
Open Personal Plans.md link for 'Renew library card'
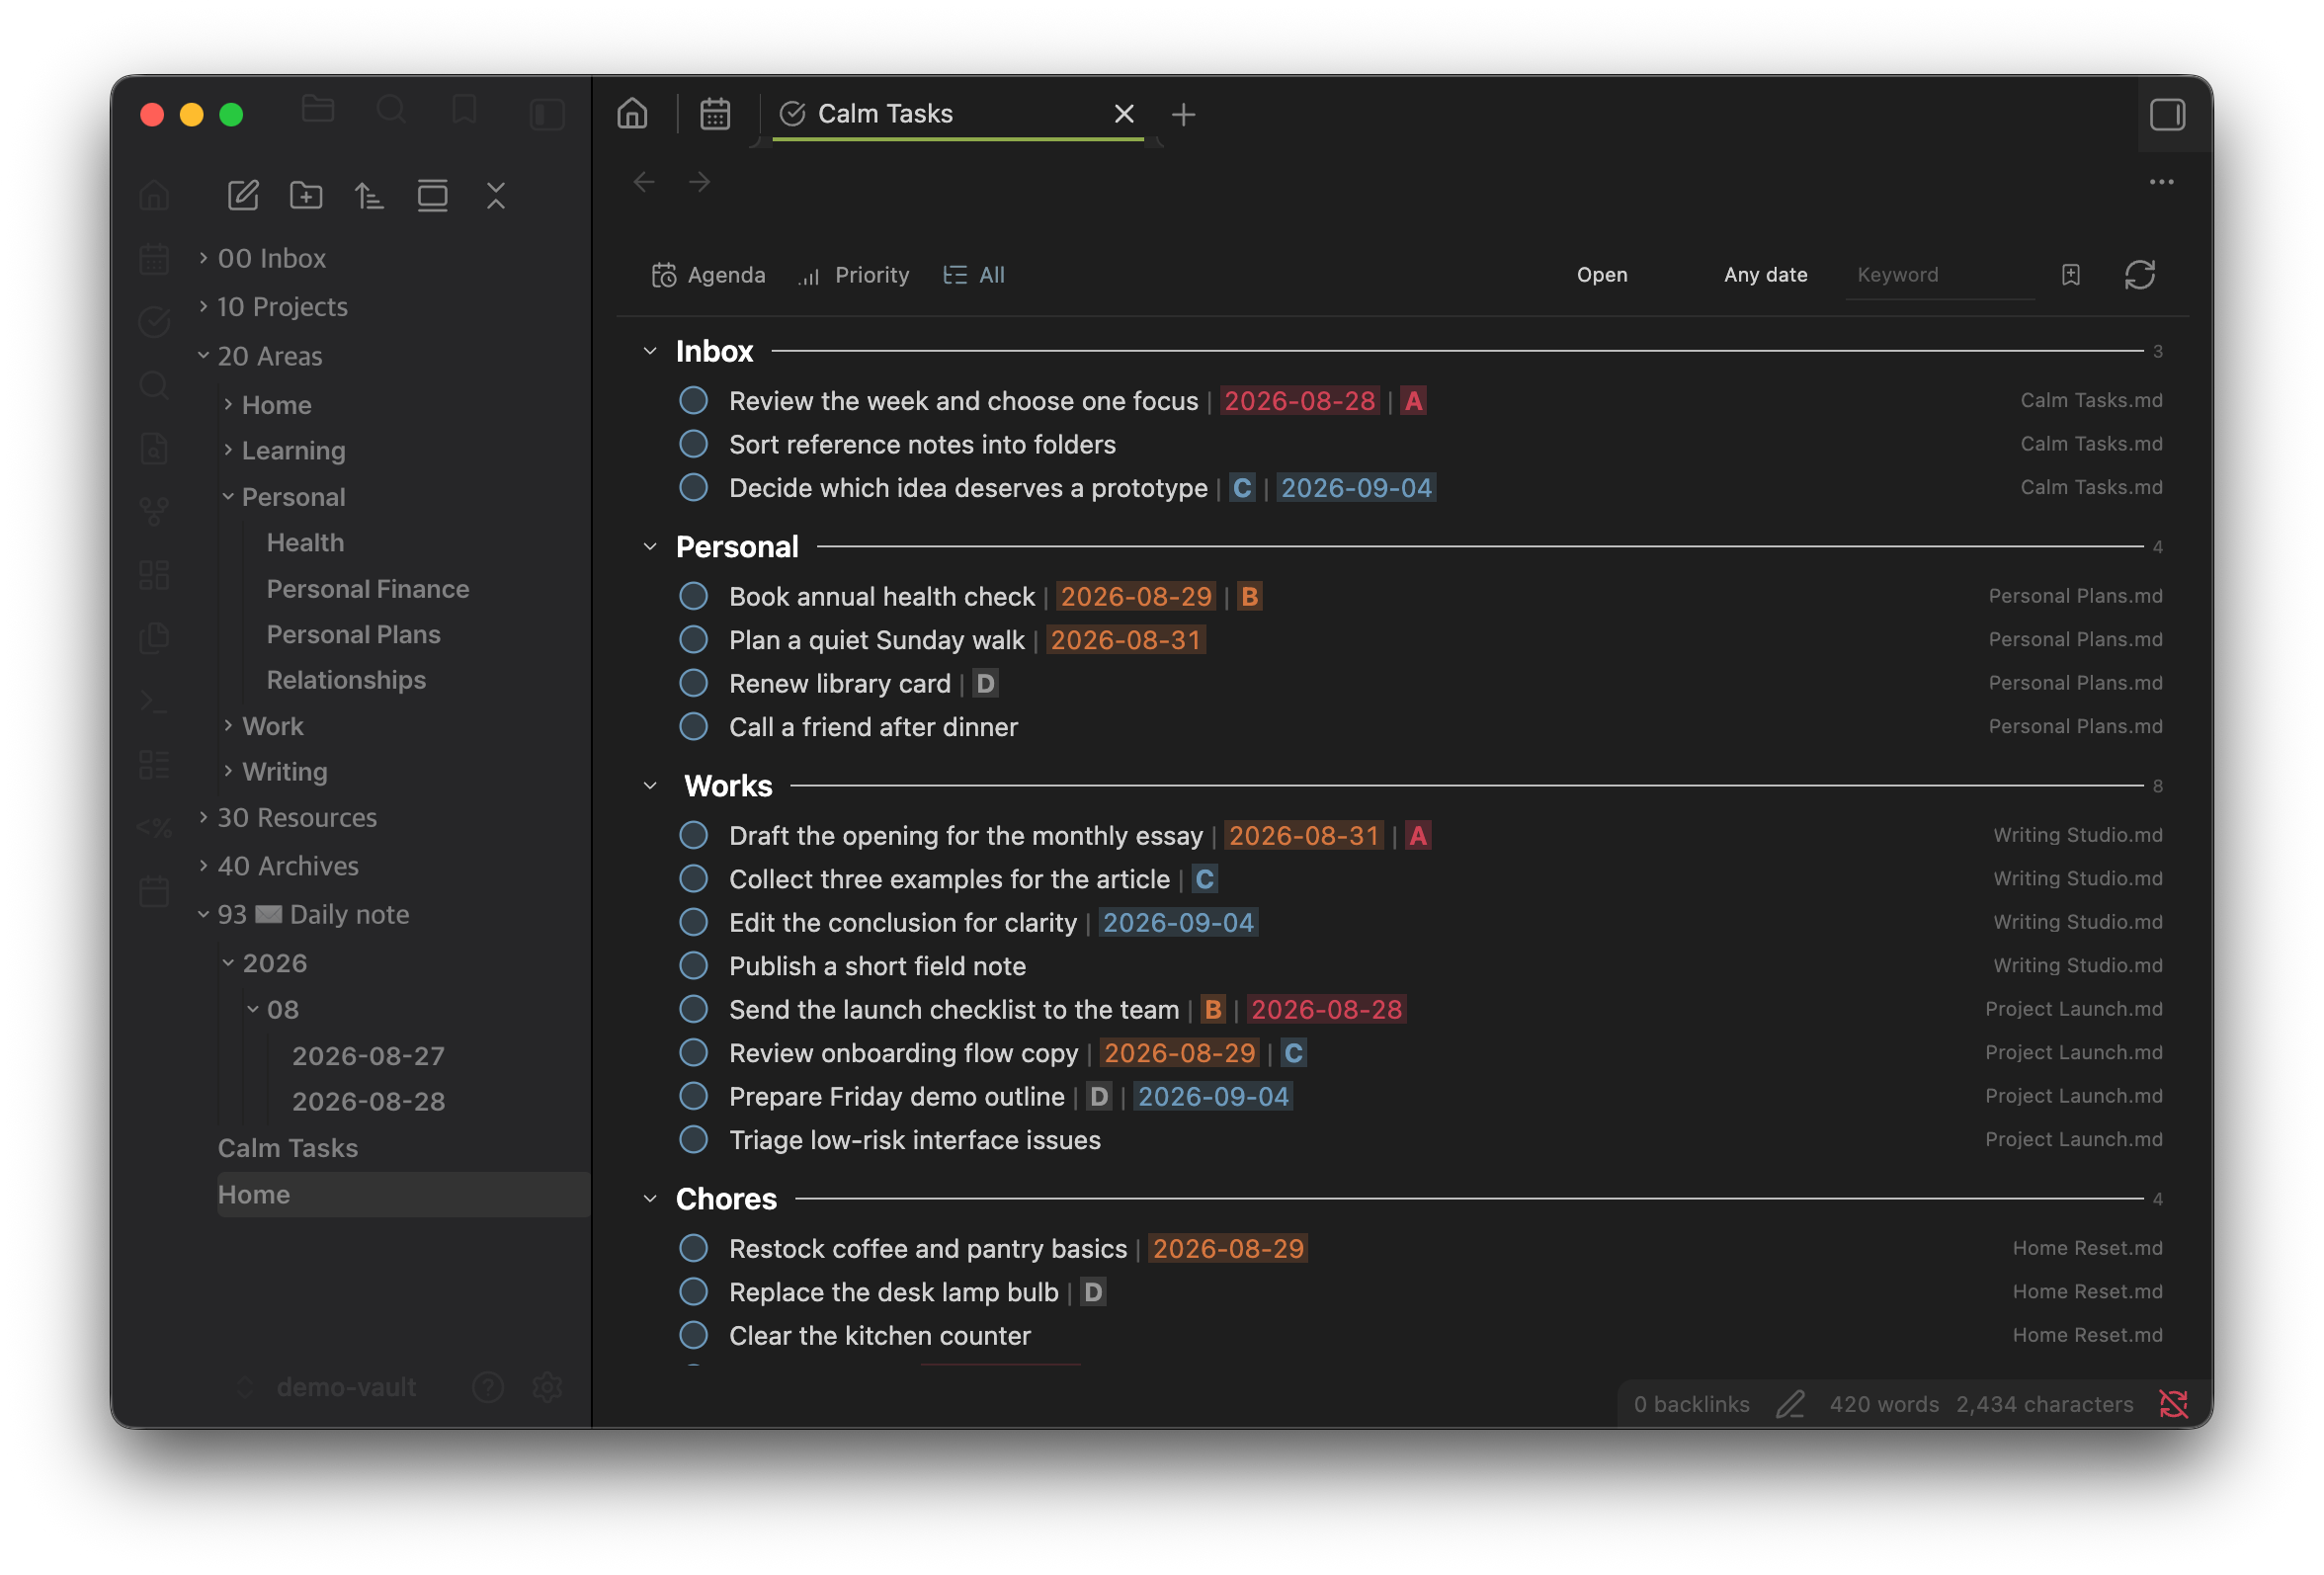pyautogui.click(x=2075, y=683)
